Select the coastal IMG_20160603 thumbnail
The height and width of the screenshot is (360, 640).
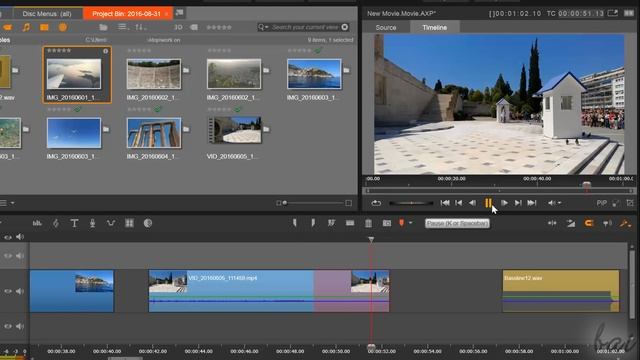pos(314,74)
